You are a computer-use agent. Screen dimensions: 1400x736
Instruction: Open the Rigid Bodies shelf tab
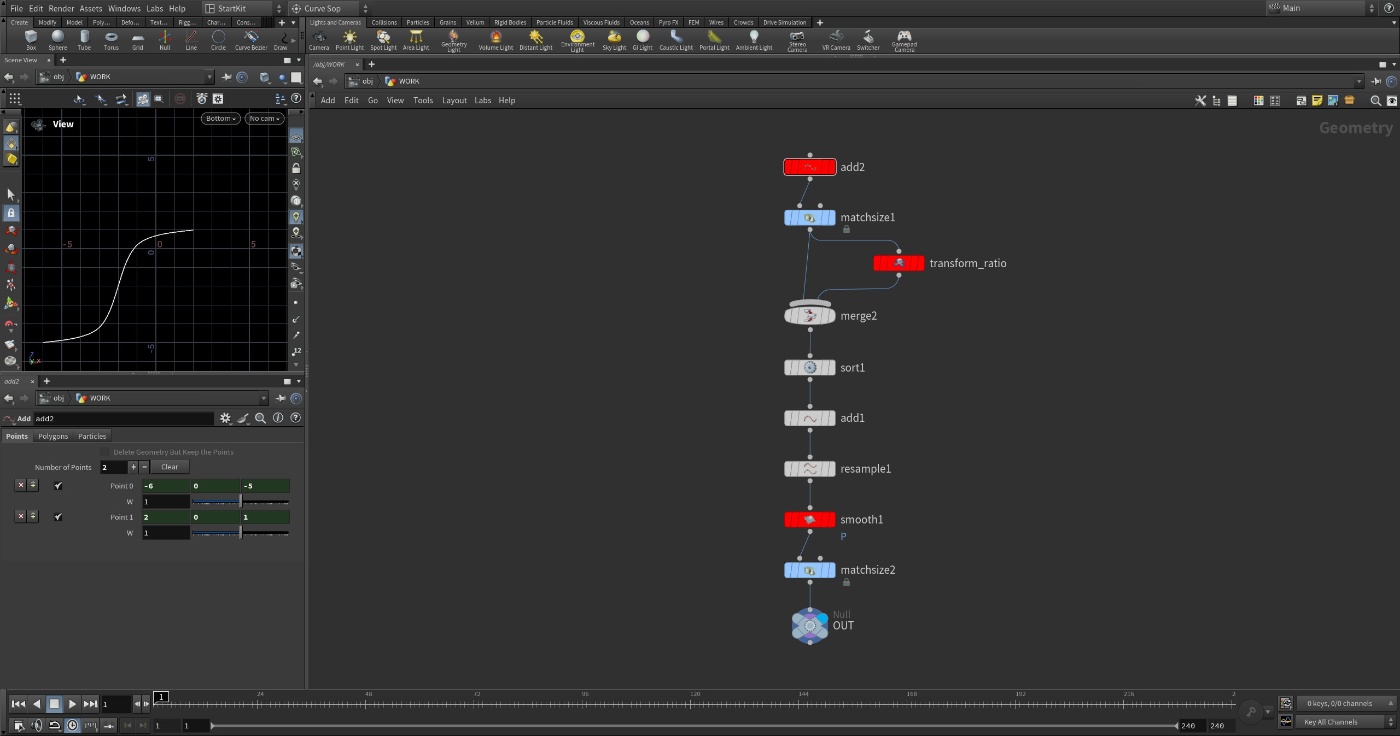tap(510, 22)
